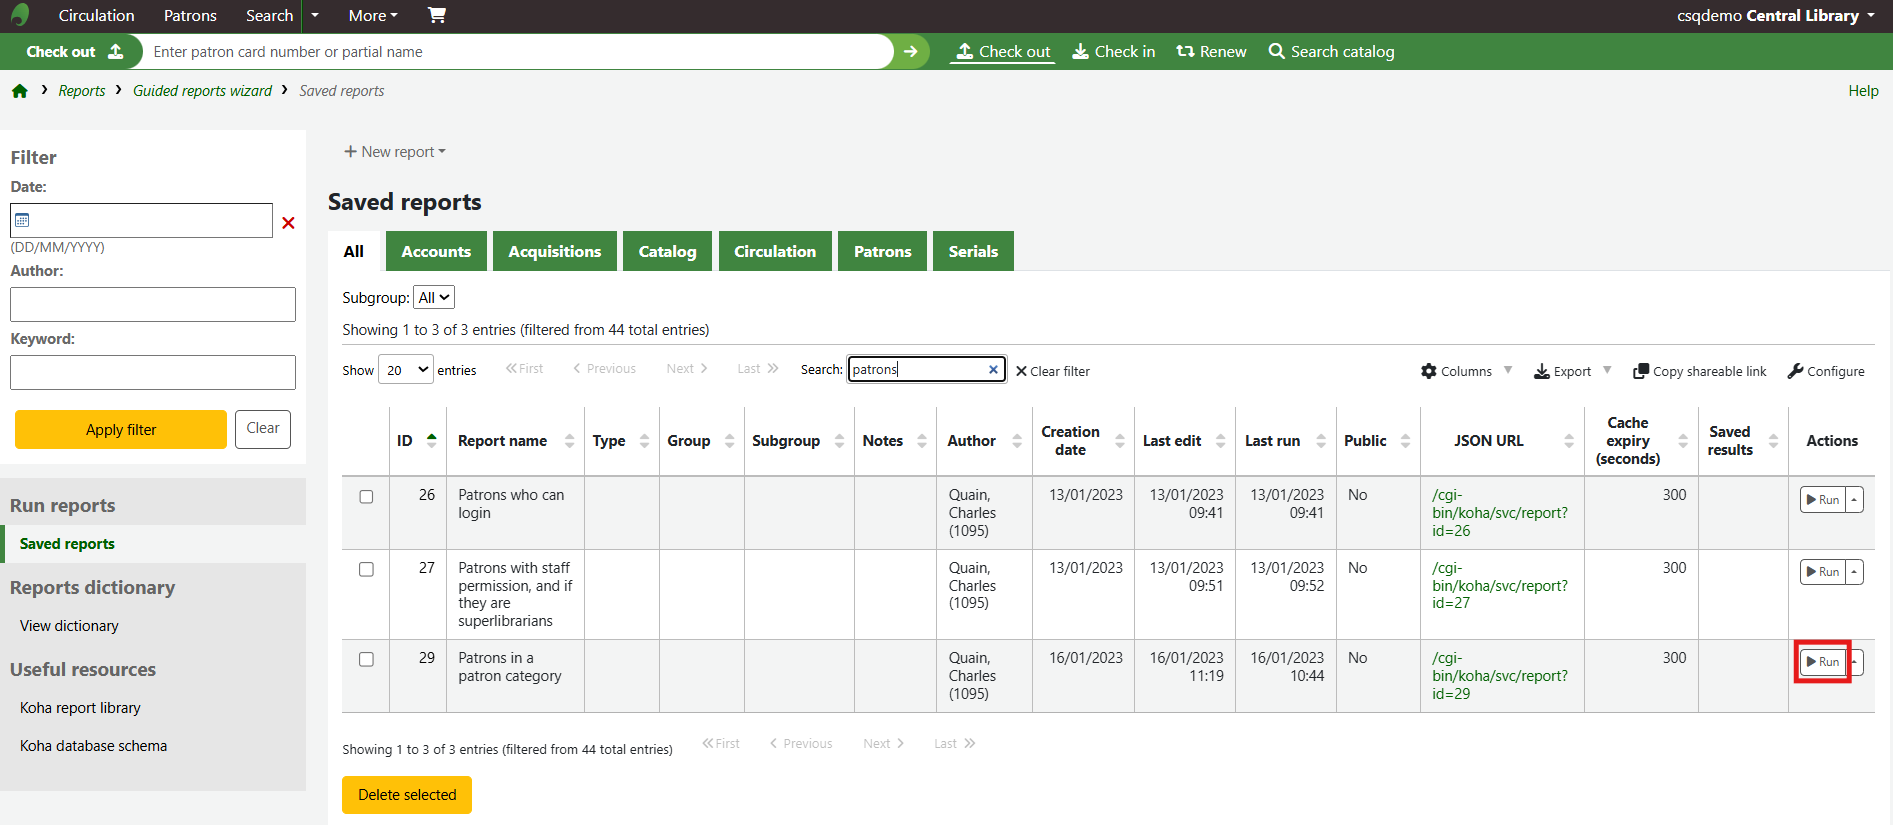Open the More menu in top bar
This screenshot has width=1893, height=825.
372,16
